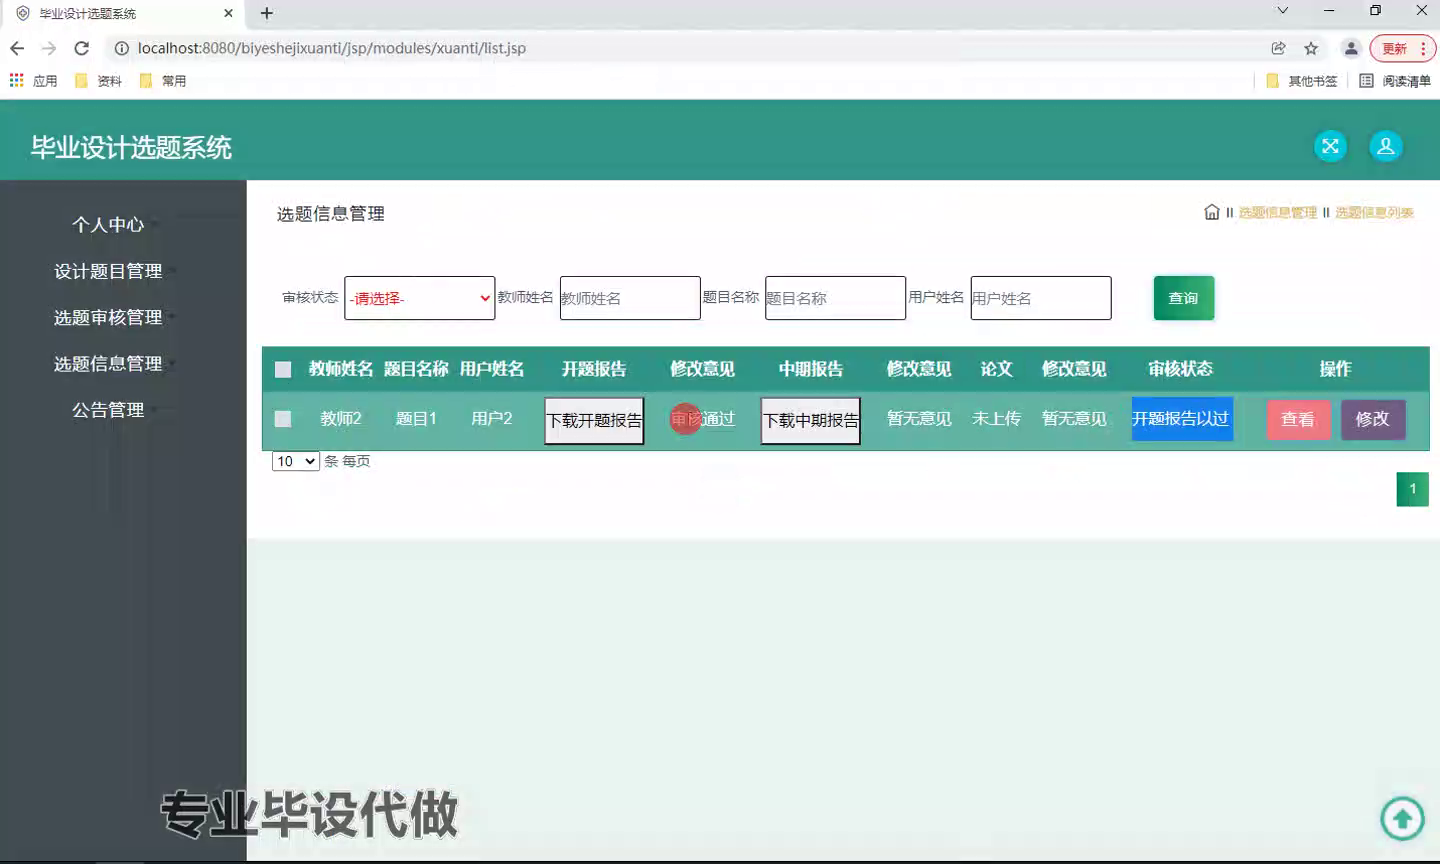Click the 未上传 论文 cell
1440x864 pixels.
[996, 419]
